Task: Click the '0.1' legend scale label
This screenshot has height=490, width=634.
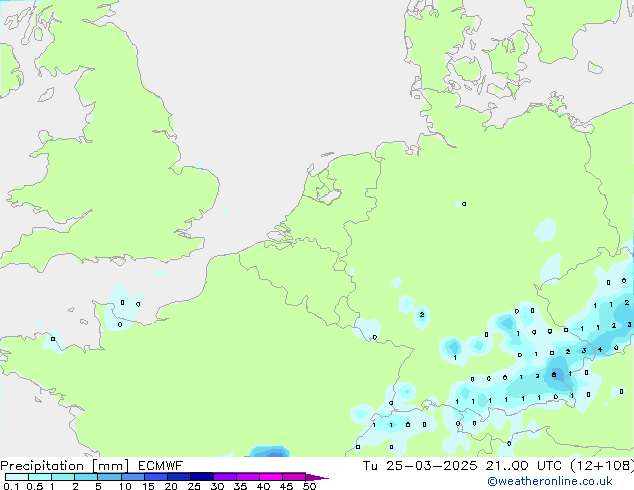Action: pos(11,486)
